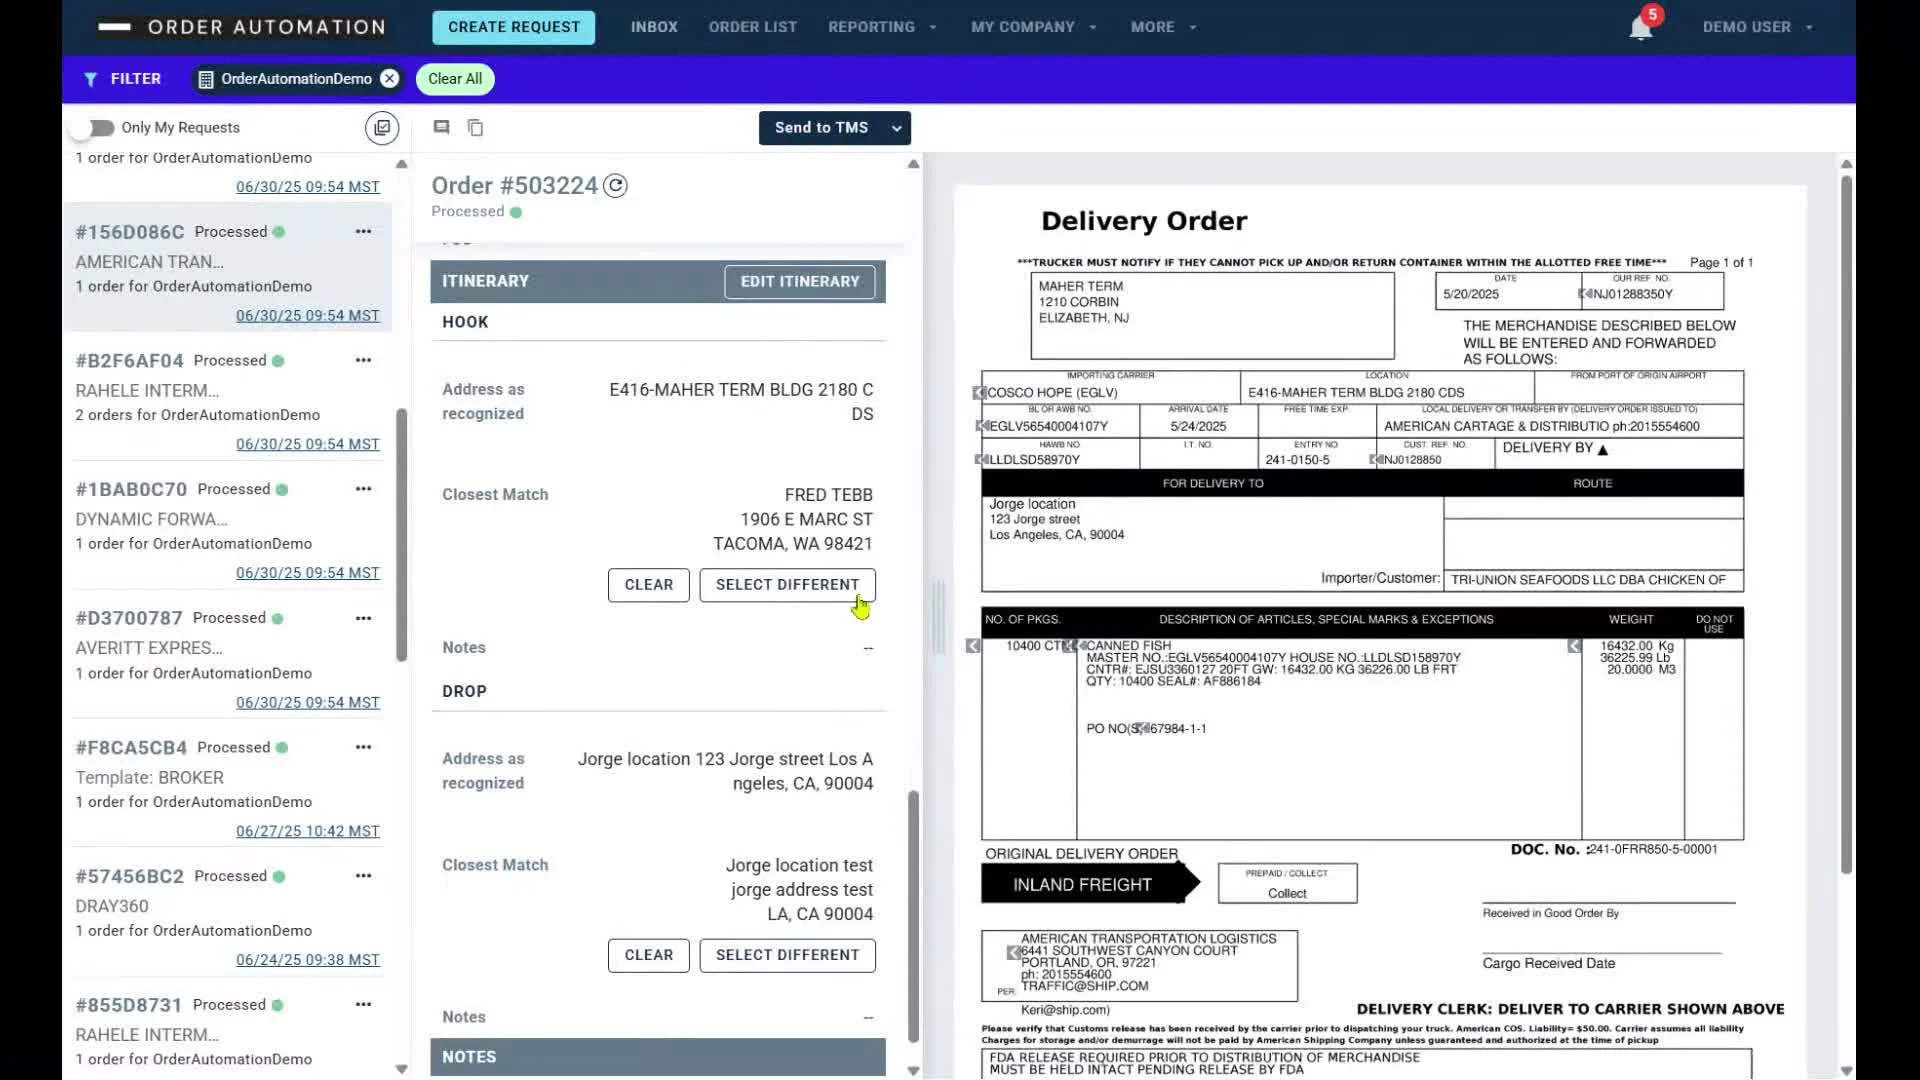Click the document preview vertical scrollbar

pos(1846,520)
